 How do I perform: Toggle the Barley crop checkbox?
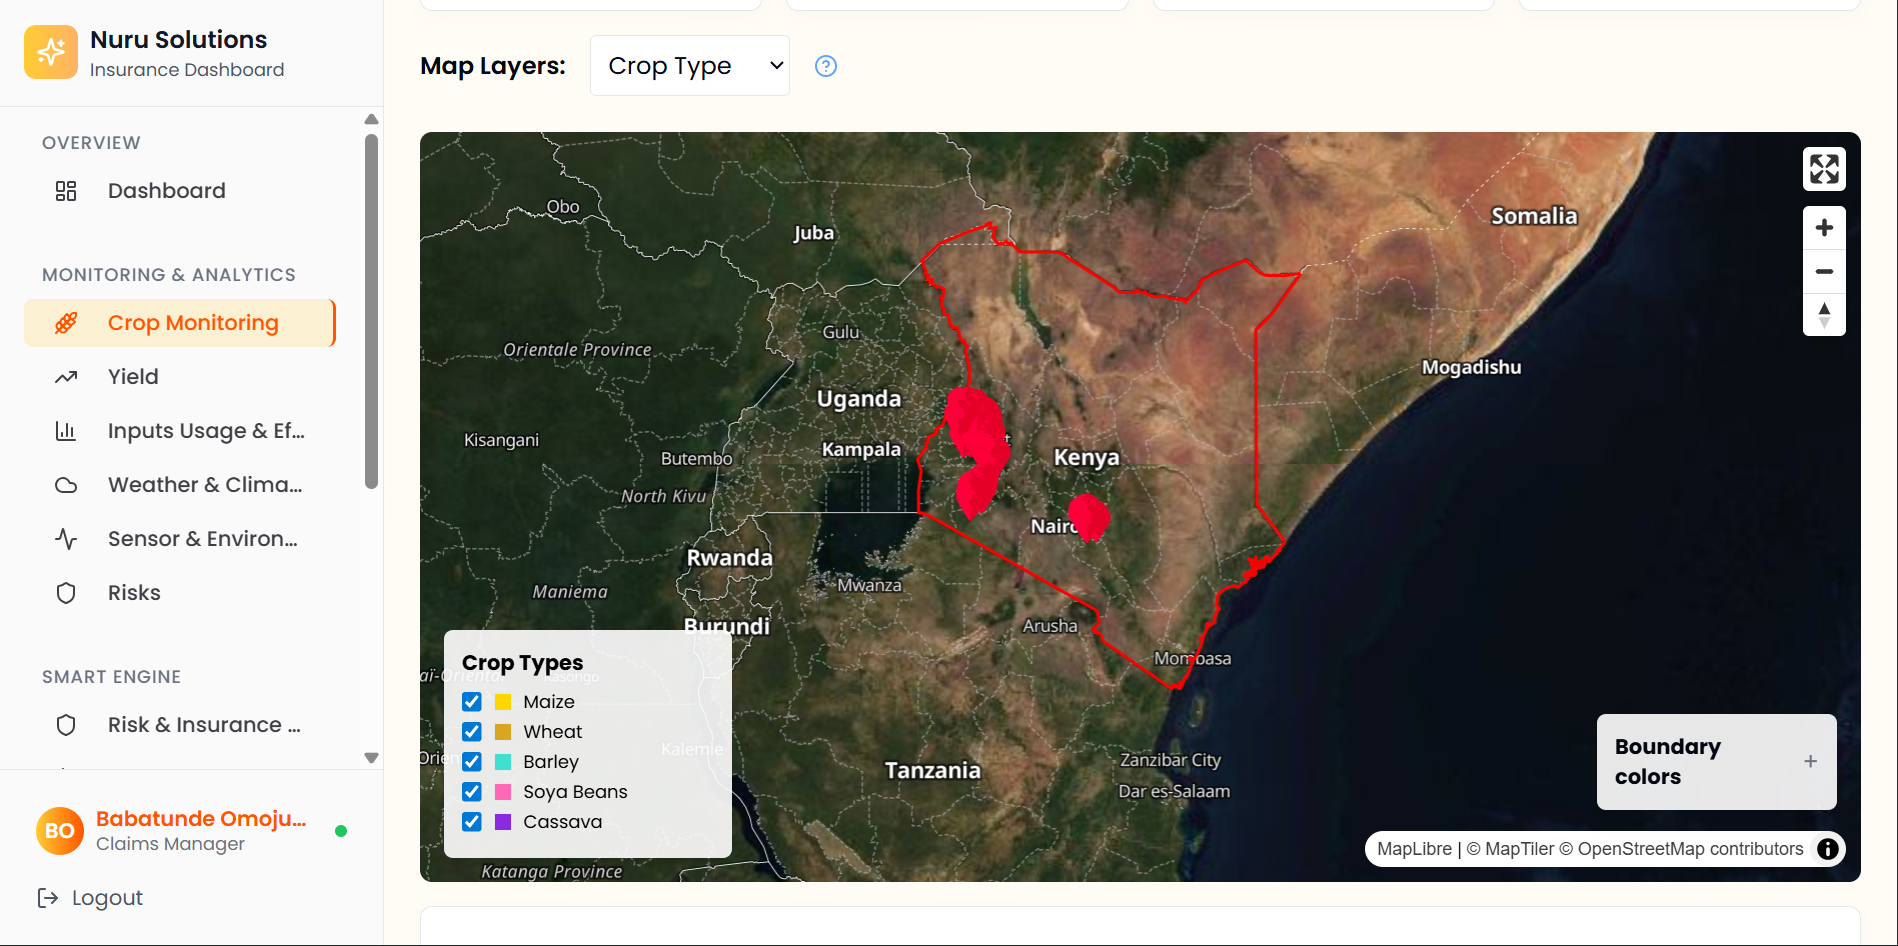tap(472, 762)
